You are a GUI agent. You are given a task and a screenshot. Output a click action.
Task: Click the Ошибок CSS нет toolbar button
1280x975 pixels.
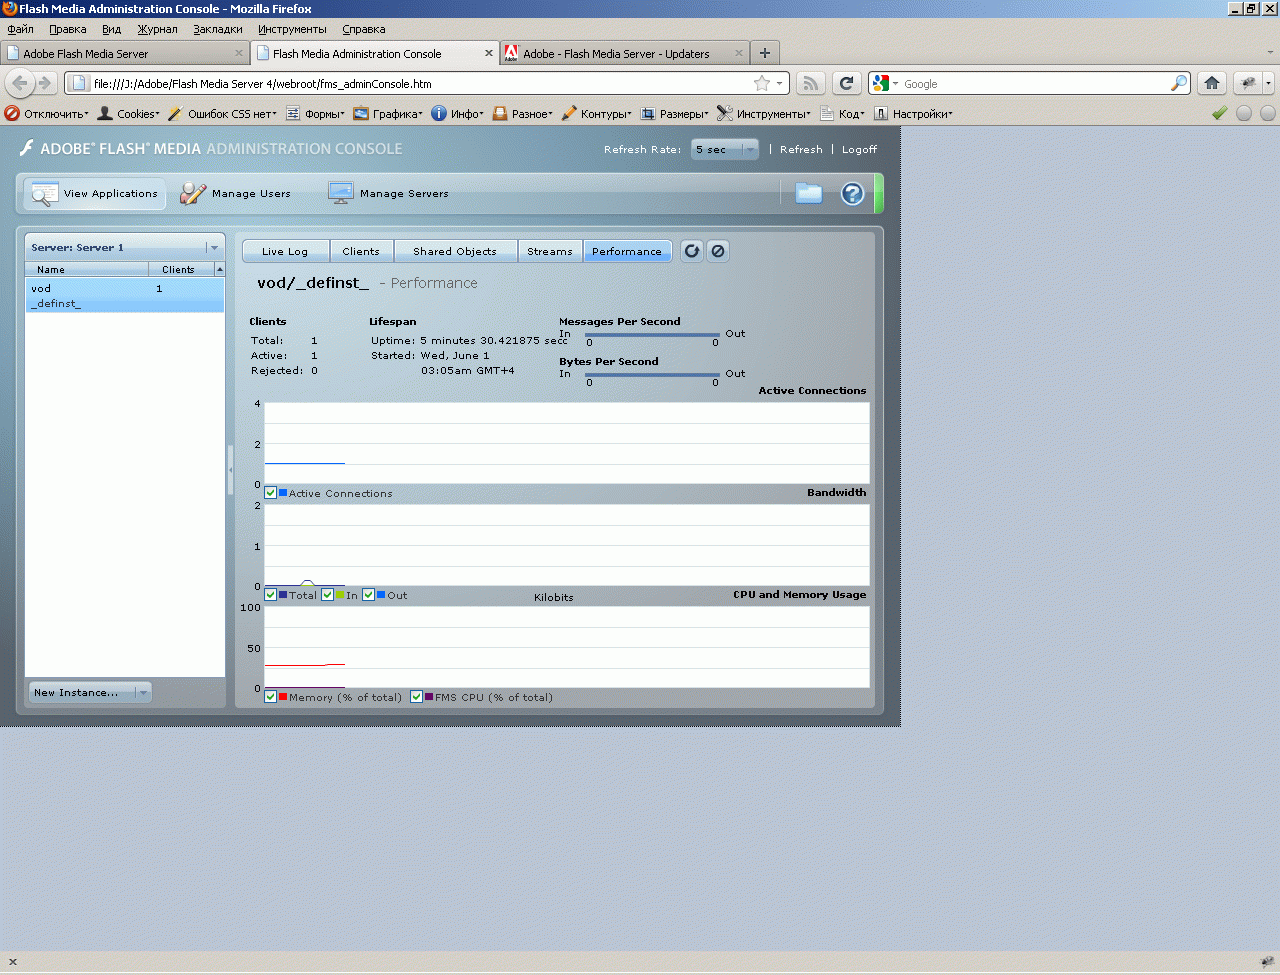click(223, 114)
